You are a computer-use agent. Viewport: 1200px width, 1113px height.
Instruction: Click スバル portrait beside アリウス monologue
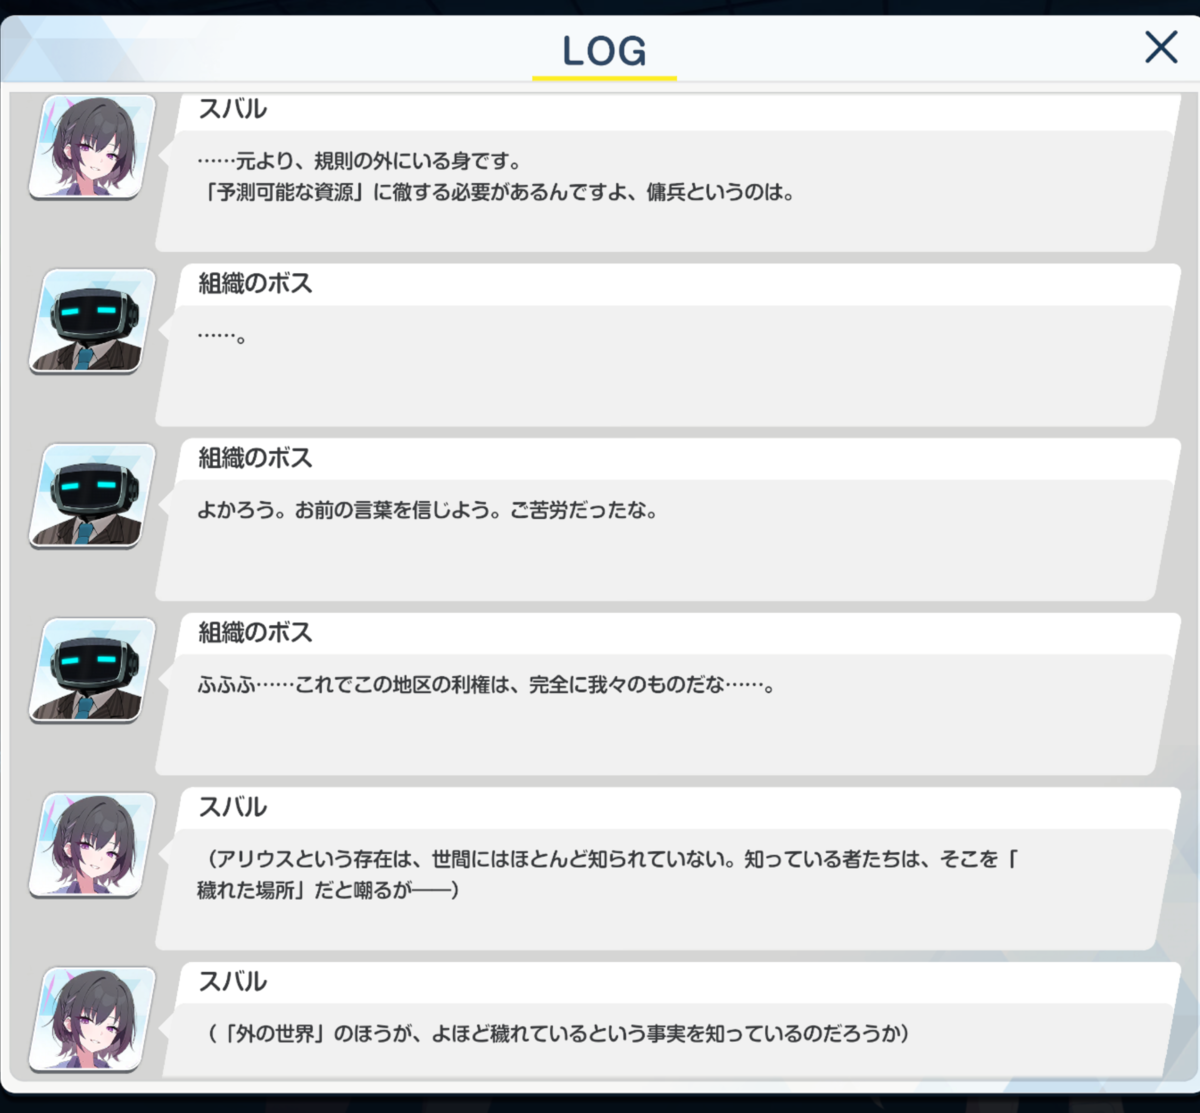point(92,845)
